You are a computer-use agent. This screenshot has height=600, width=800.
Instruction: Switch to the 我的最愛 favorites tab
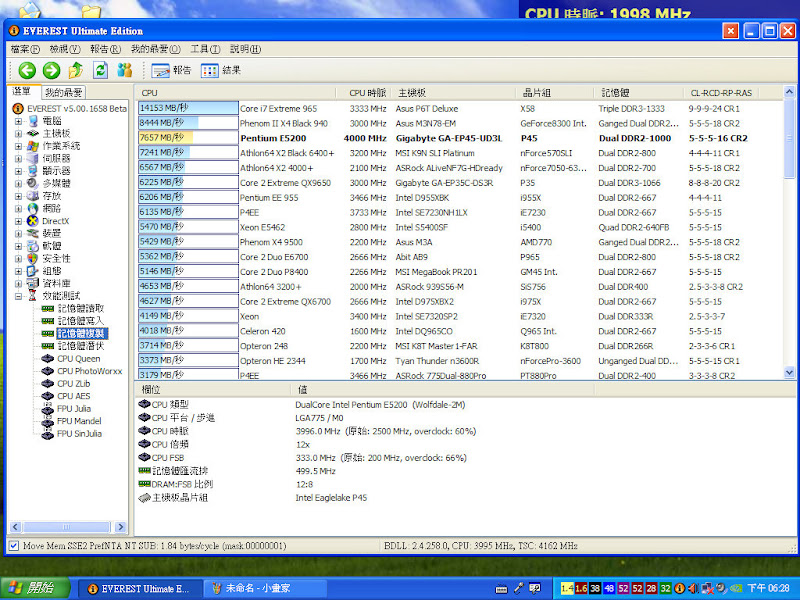64,92
